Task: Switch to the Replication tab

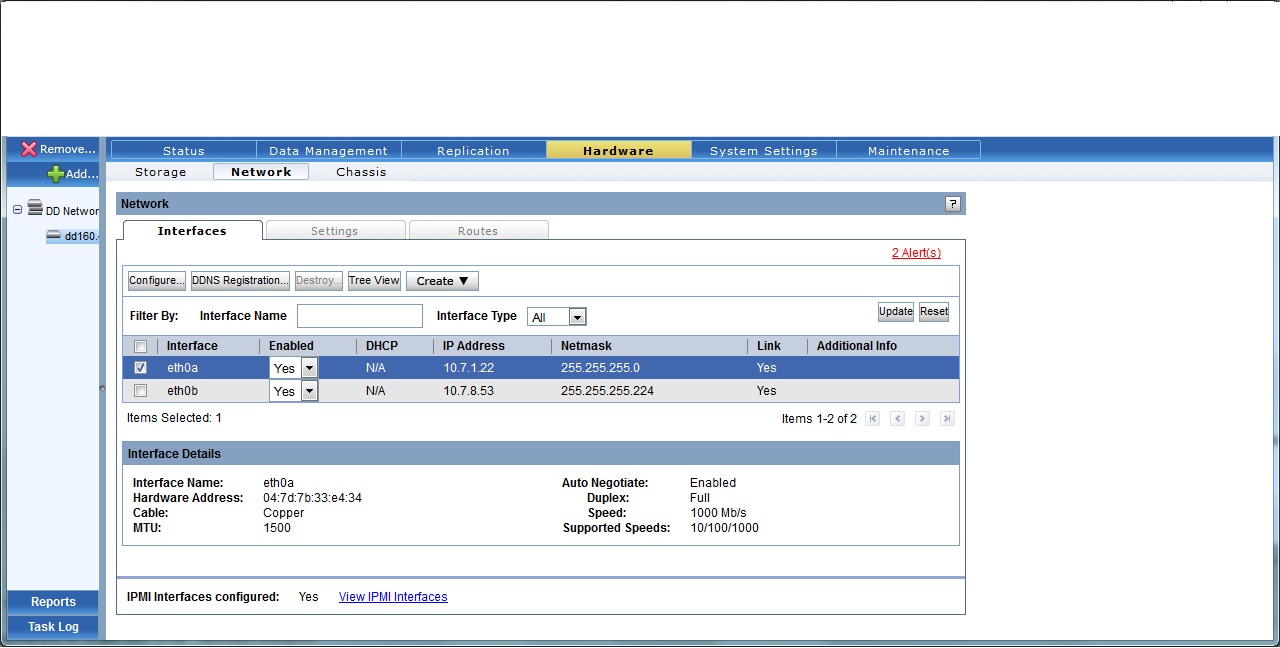Action: click(473, 150)
